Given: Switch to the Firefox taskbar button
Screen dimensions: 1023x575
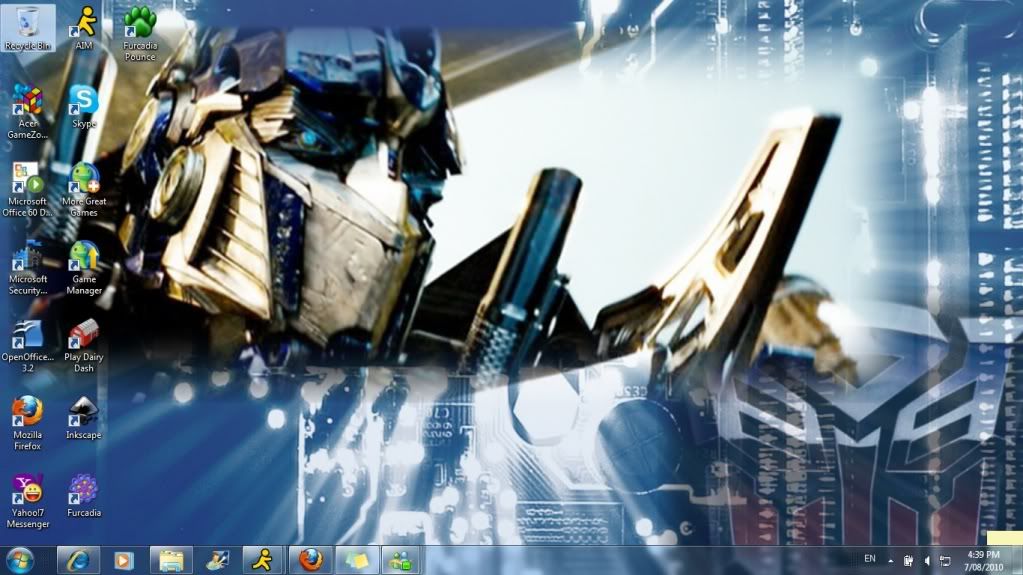Looking at the screenshot, I should click(x=310, y=560).
